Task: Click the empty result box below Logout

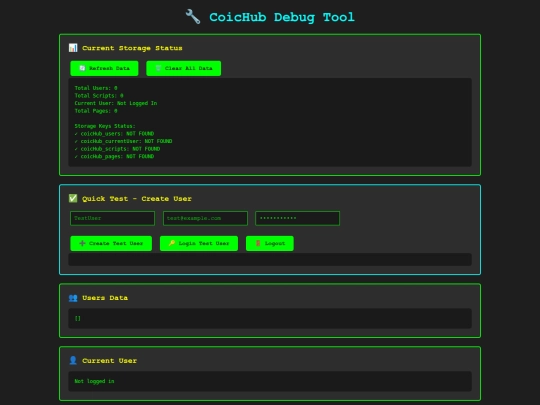Action: tap(270, 259)
